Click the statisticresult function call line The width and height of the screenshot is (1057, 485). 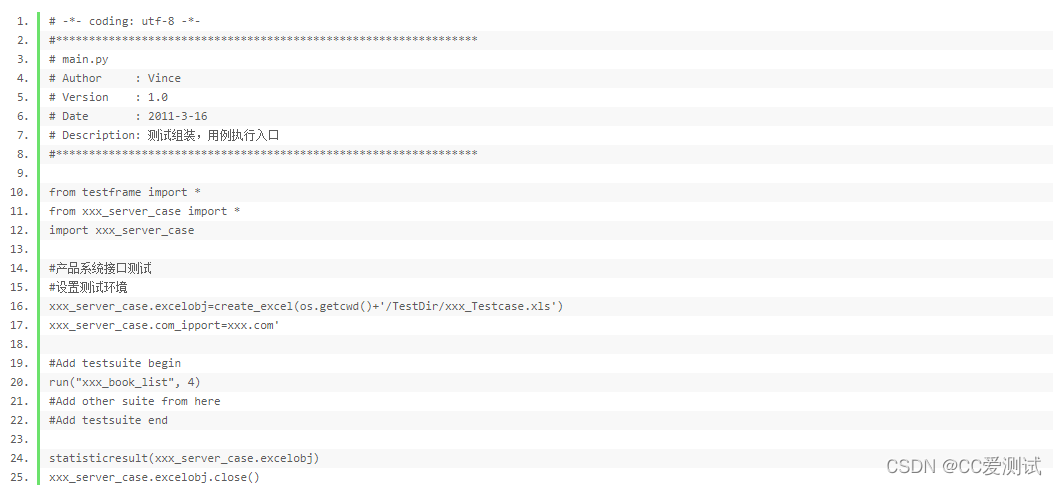pos(184,458)
